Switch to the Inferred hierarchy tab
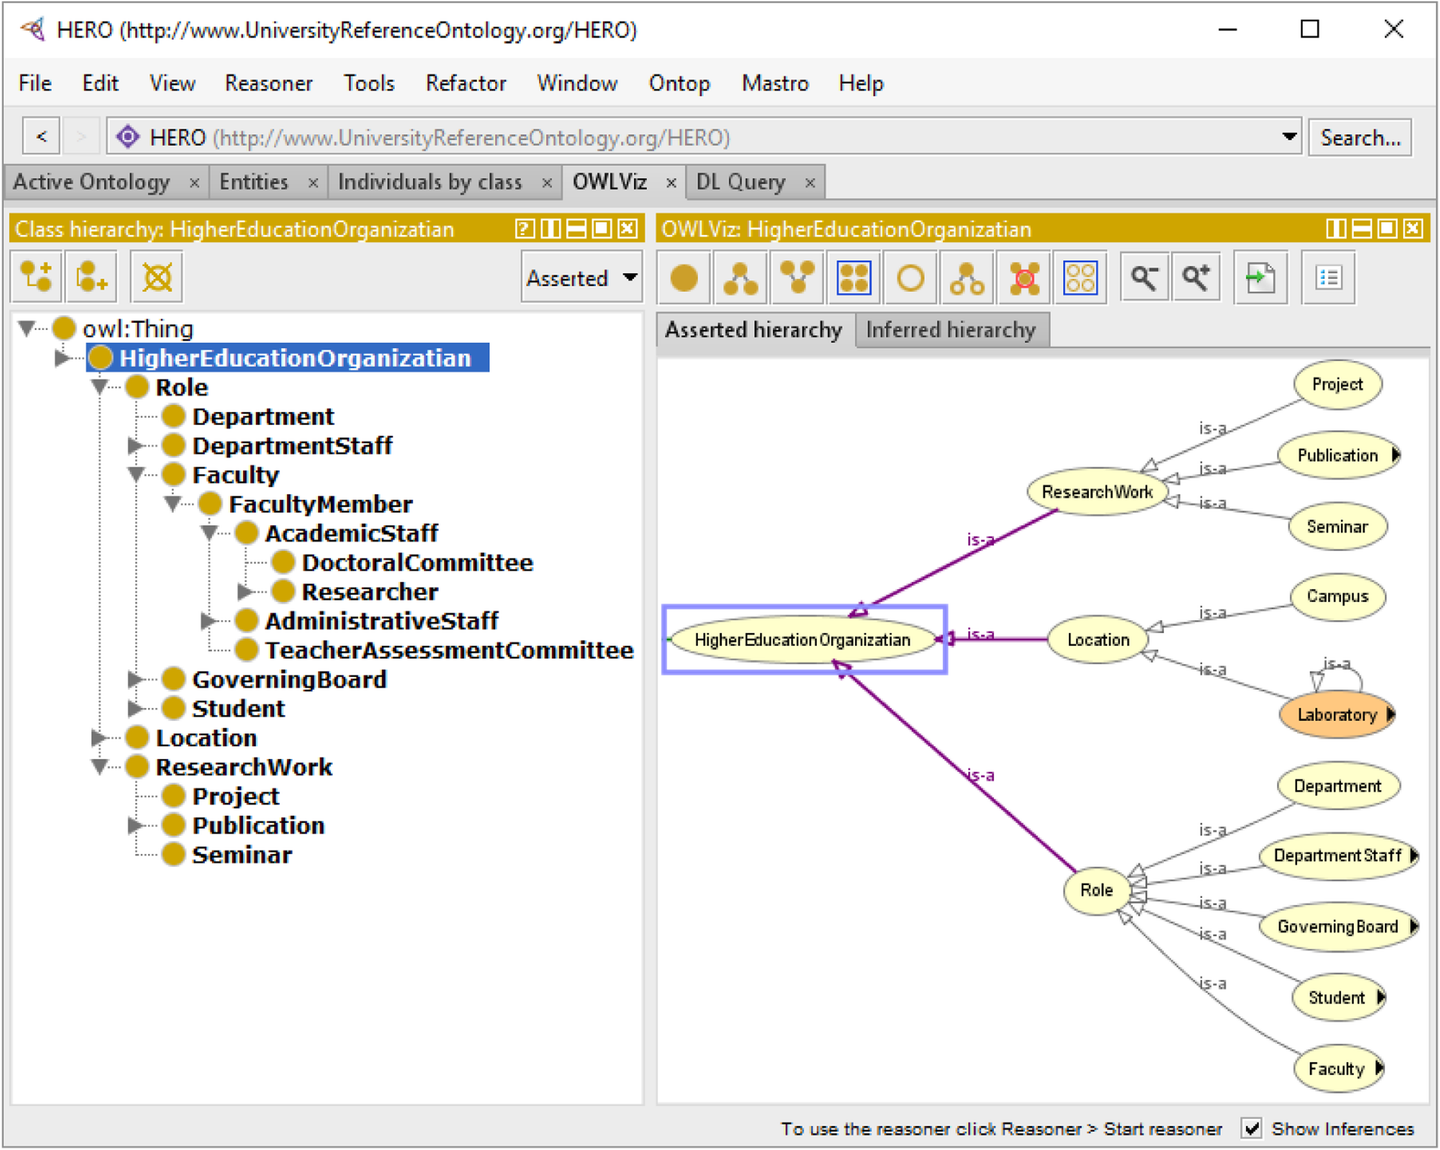The height and width of the screenshot is (1150, 1440). coord(951,330)
